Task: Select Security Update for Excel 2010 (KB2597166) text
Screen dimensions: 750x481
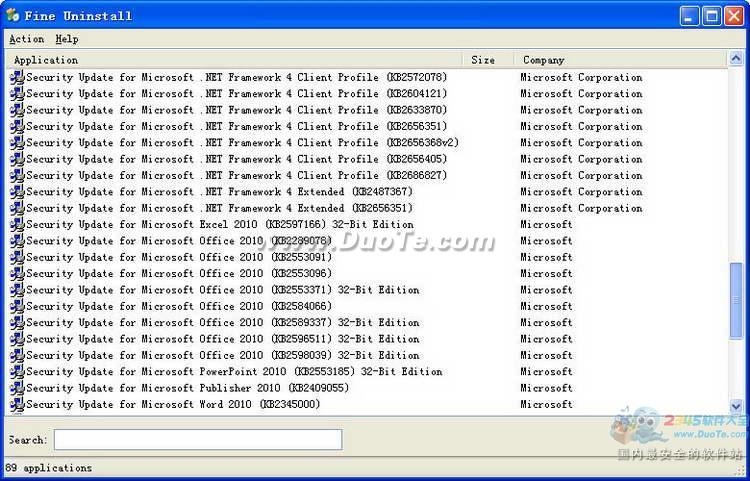Action: pos(220,224)
